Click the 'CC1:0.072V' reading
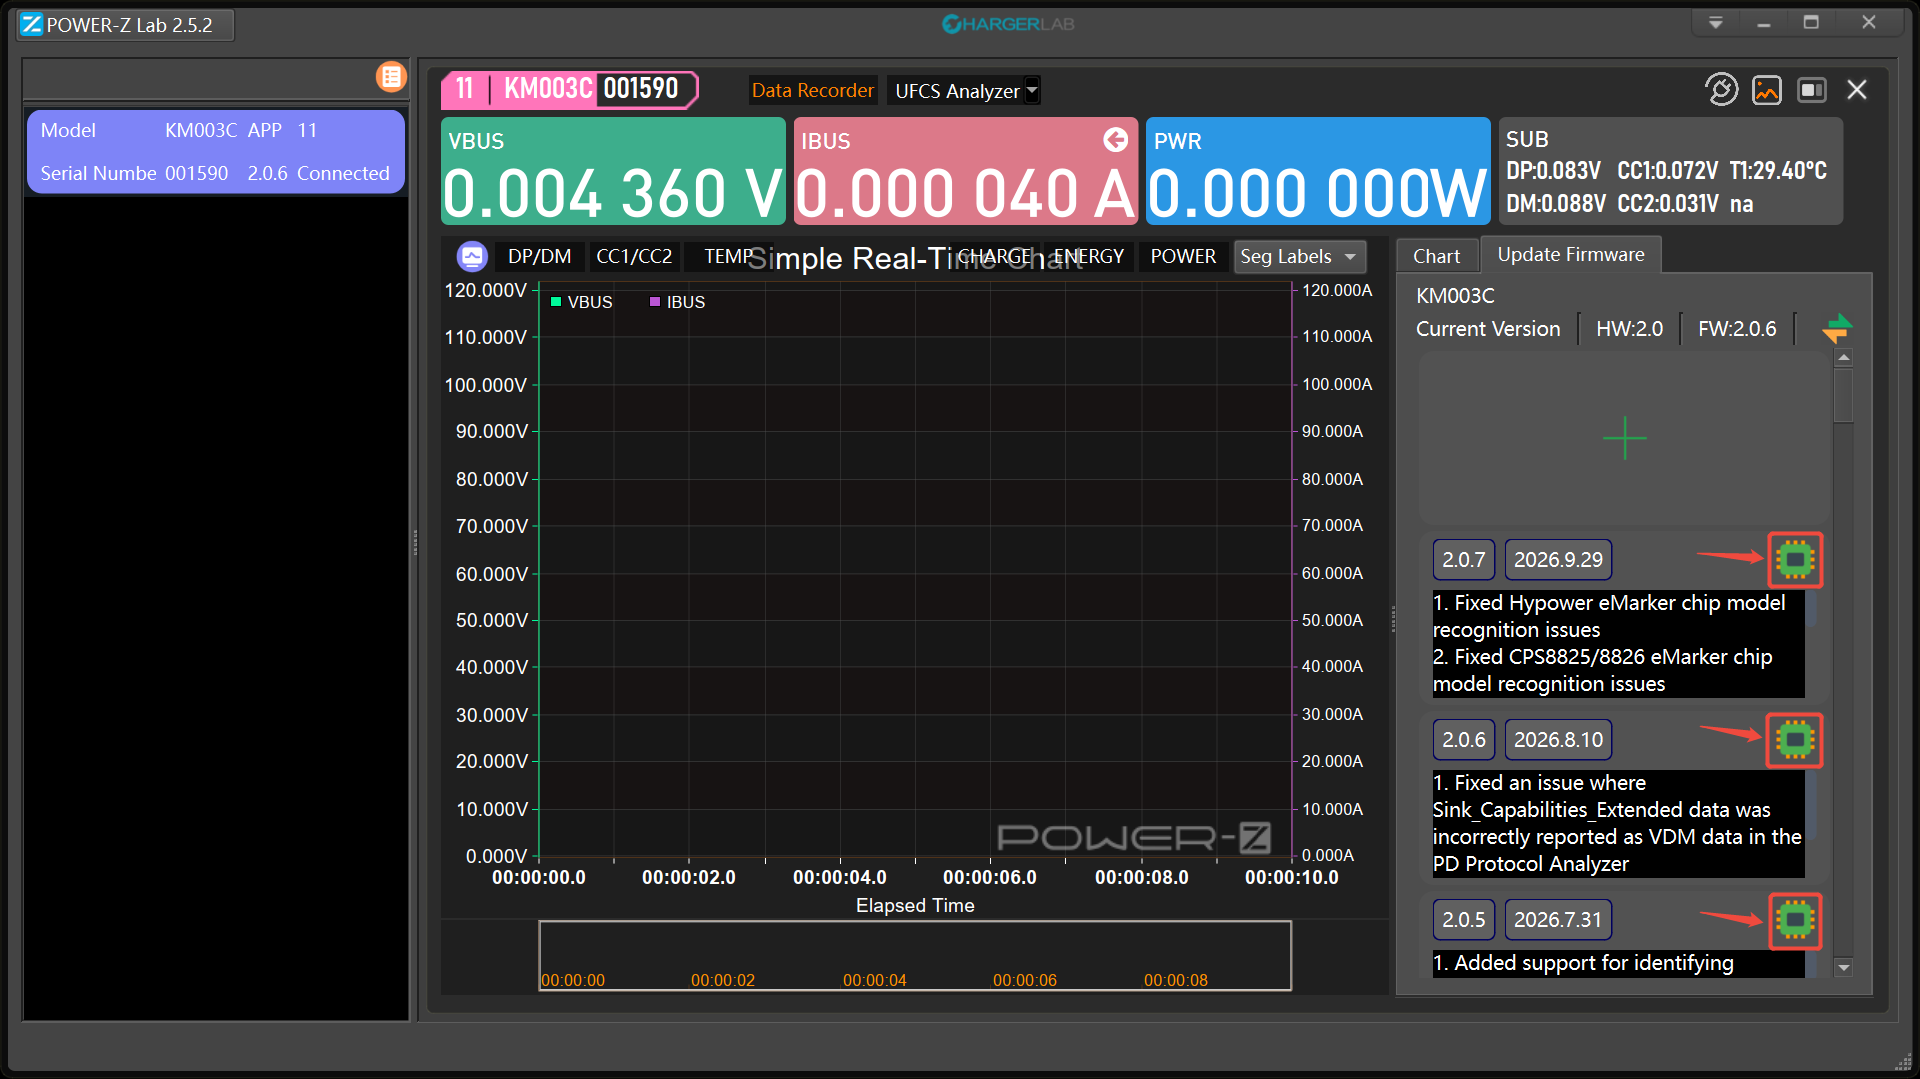The image size is (1920, 1079). click(1667, 171)
